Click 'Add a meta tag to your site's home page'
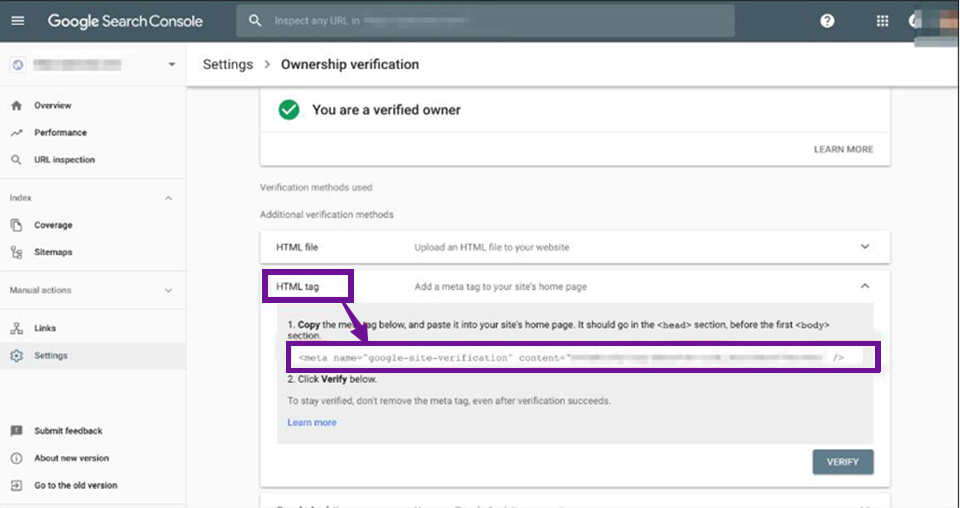The width and height of the screenshot is (960, 508). point(500,286)
